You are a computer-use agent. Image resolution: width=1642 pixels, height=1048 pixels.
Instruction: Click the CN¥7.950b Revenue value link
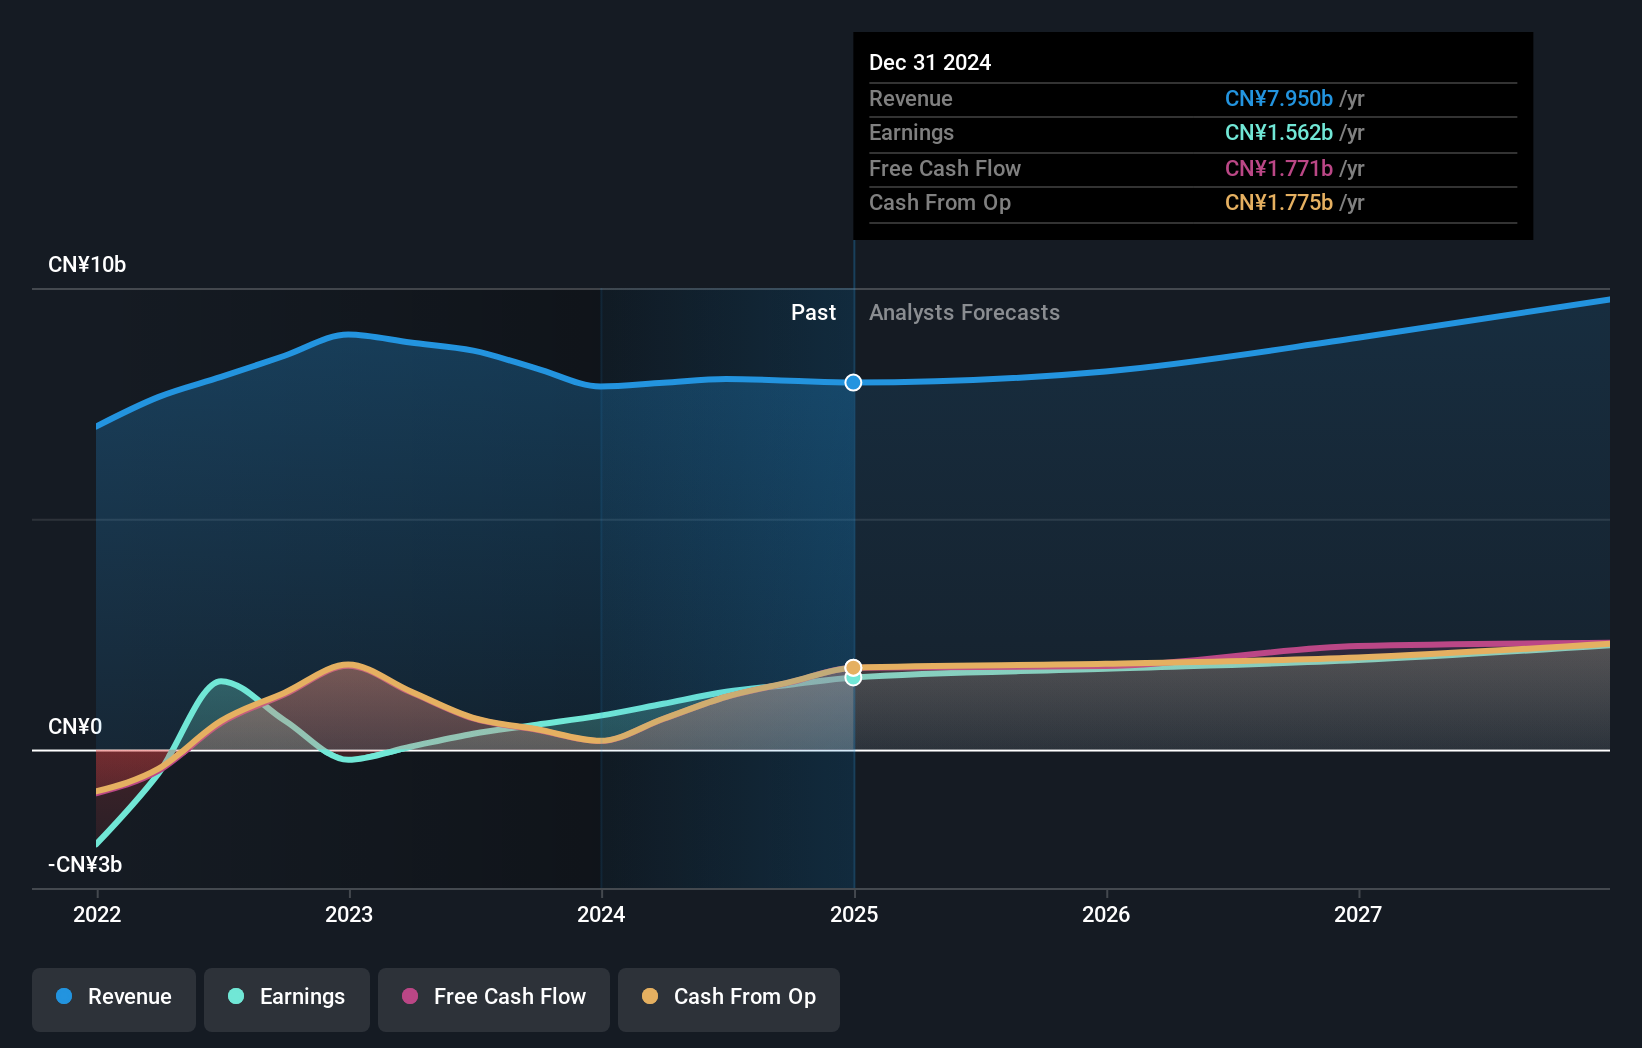click(1278, 98)
